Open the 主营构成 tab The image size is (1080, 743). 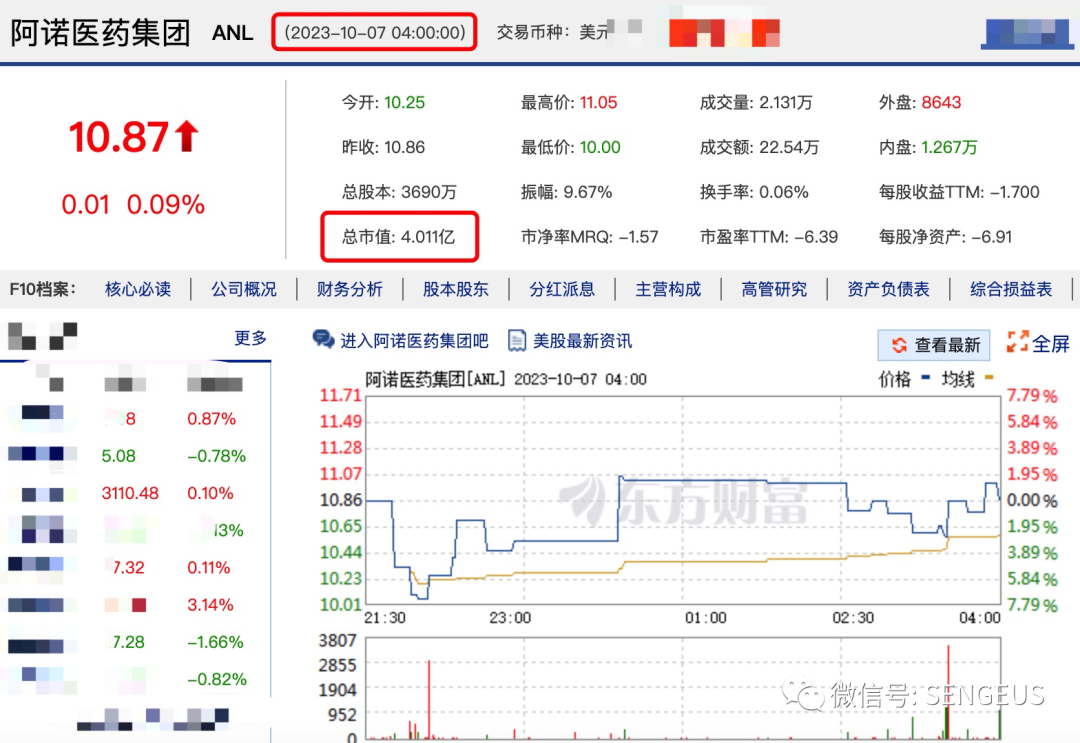(668, 289)
